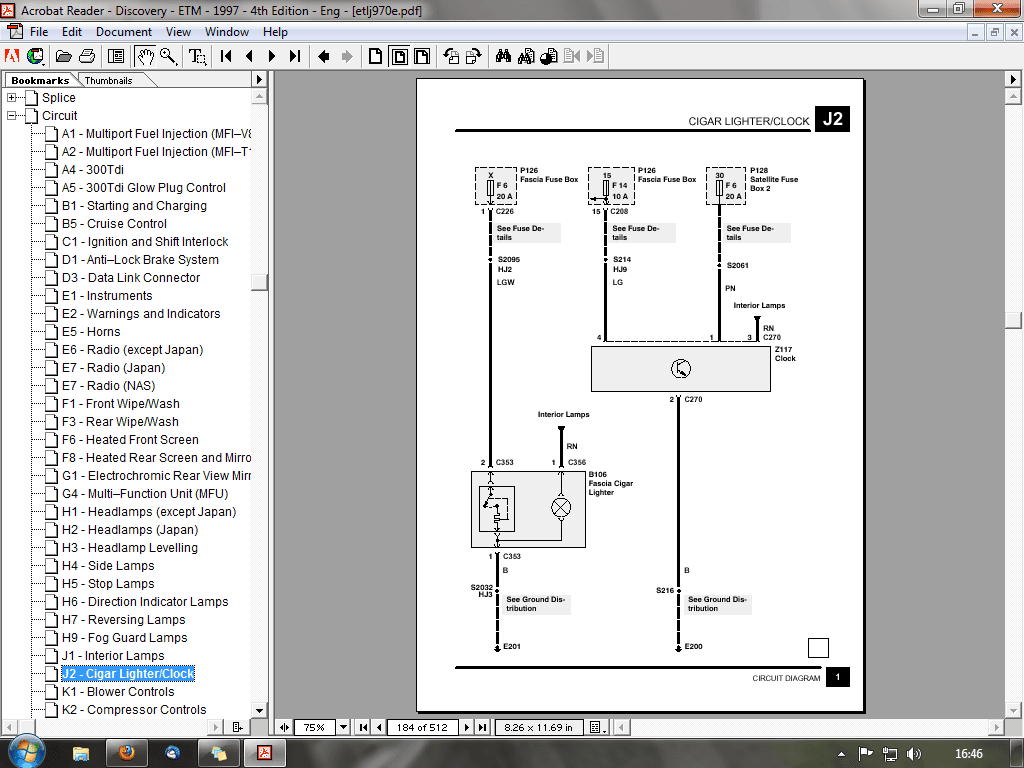Open the File menu
1024x768 pixels.
39,31
